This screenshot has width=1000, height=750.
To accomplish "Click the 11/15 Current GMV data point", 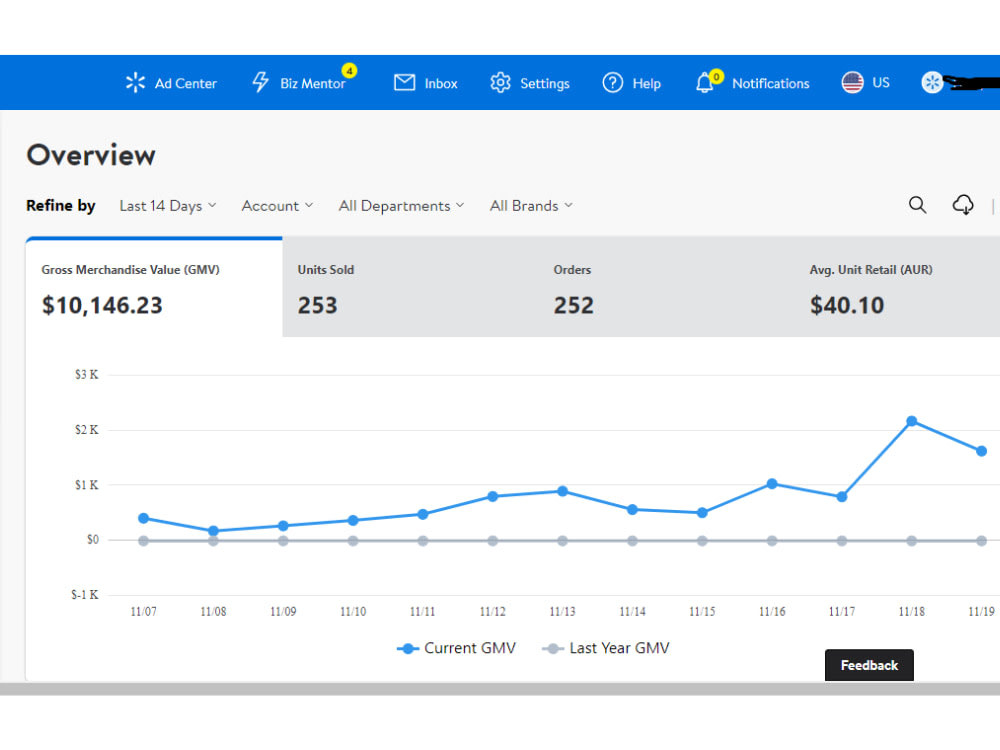I will click(x=702, y=512).
